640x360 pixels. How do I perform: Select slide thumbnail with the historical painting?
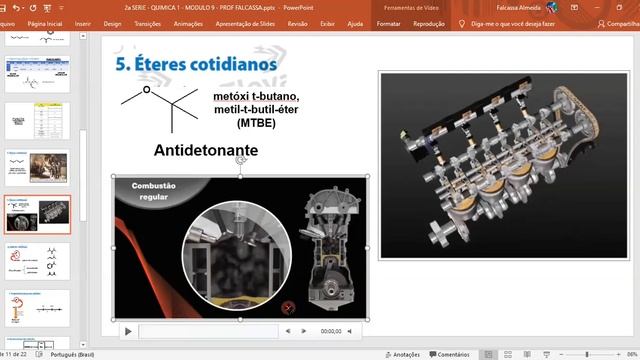point(38,168)
